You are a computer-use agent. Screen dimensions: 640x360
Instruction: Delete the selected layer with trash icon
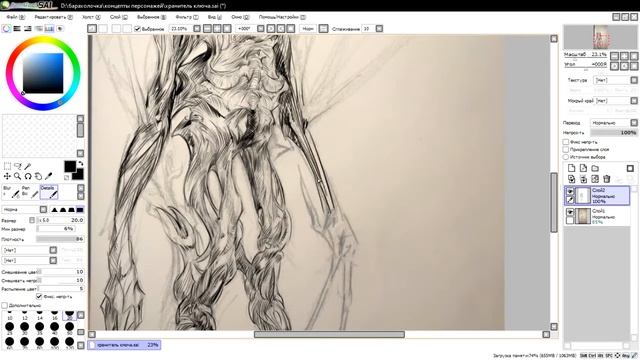(607, 179)
